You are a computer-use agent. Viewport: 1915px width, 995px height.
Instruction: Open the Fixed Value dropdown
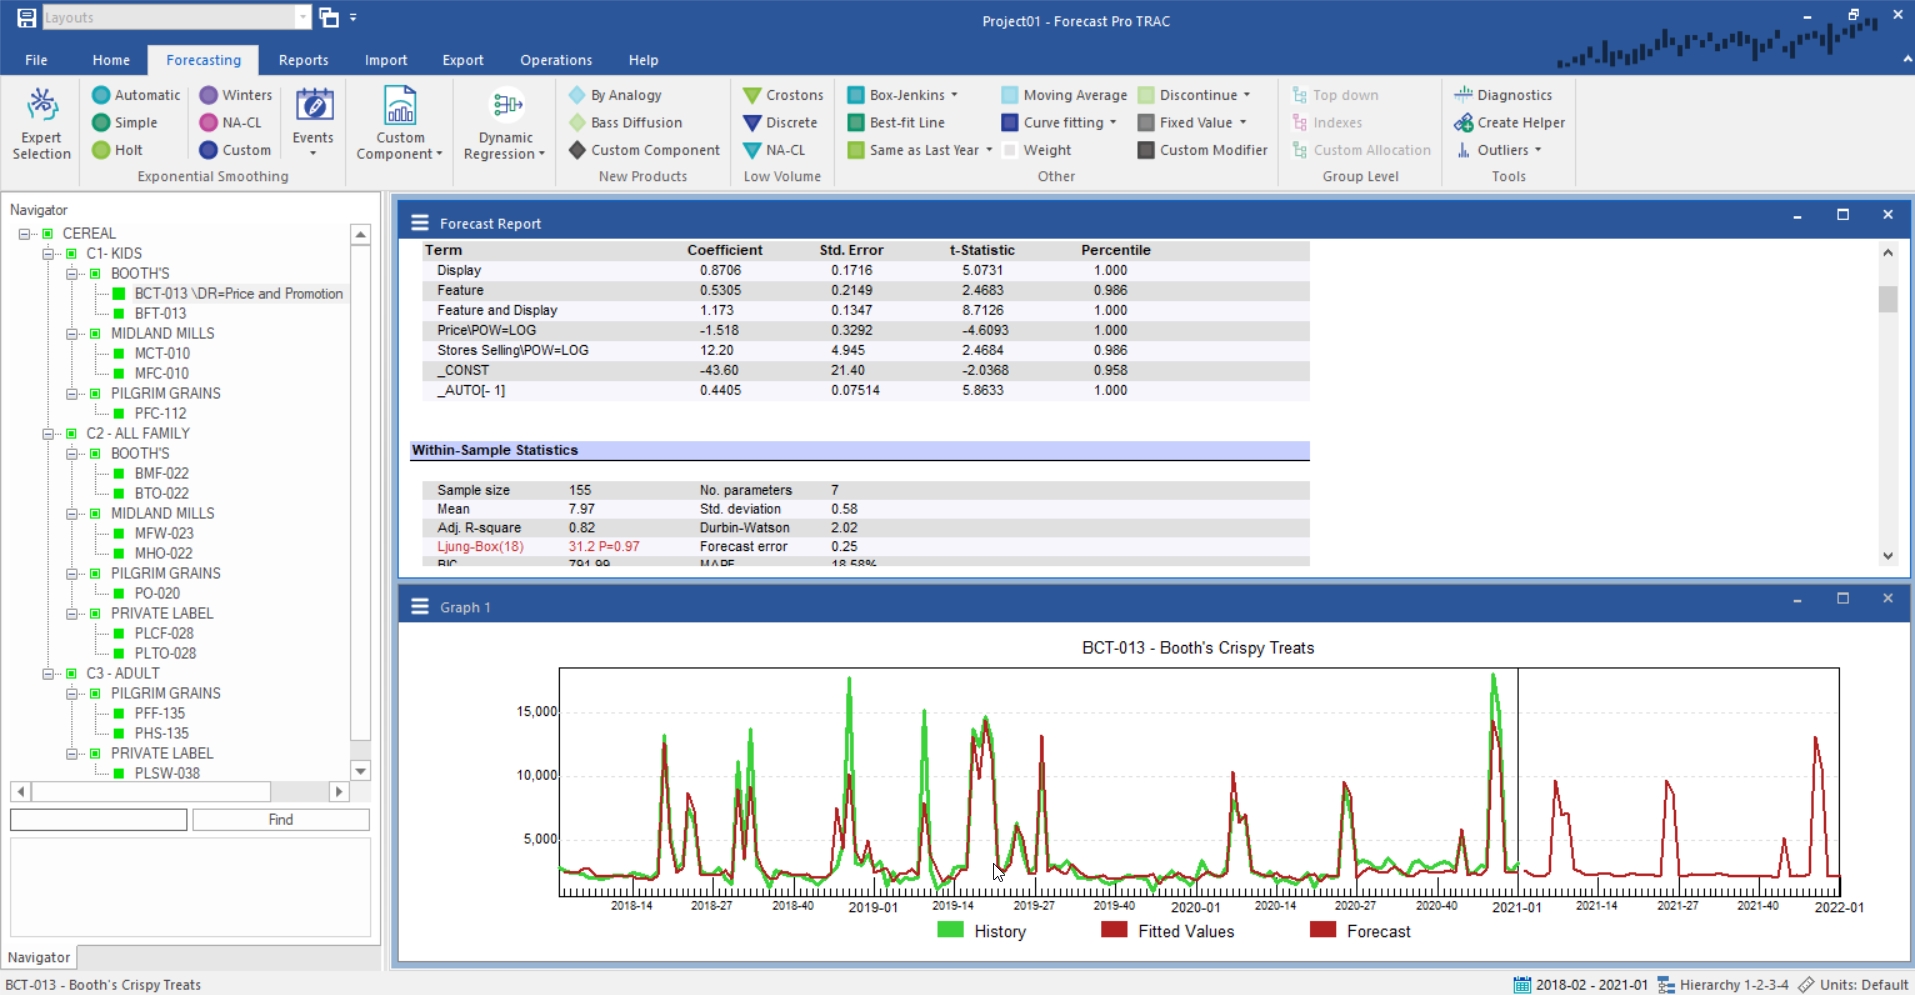tap(1243, 122)
